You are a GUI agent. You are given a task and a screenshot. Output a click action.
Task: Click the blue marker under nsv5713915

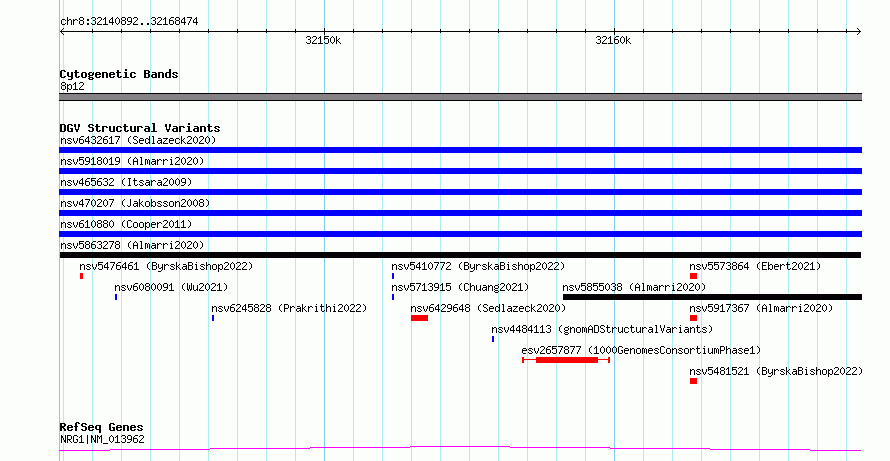coord(393,297)
